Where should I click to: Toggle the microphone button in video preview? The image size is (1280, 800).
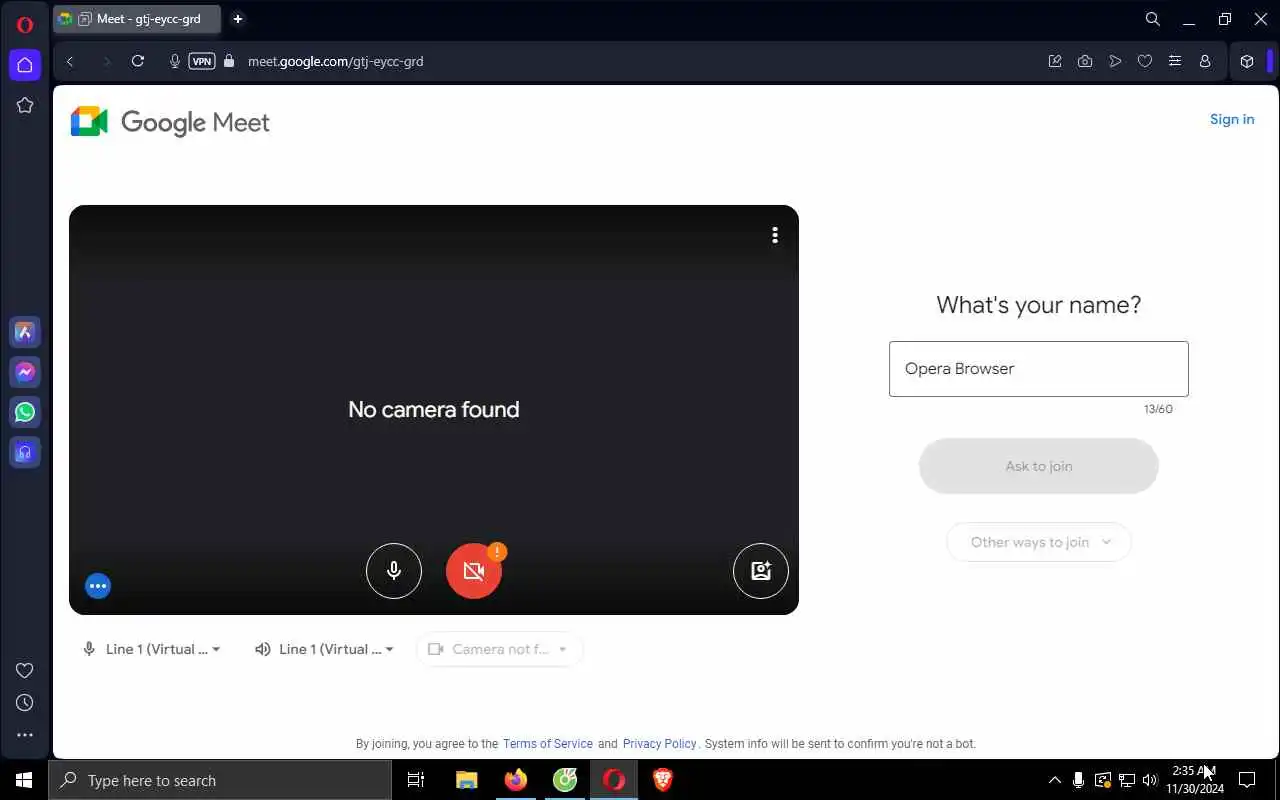tap(394, 571)
